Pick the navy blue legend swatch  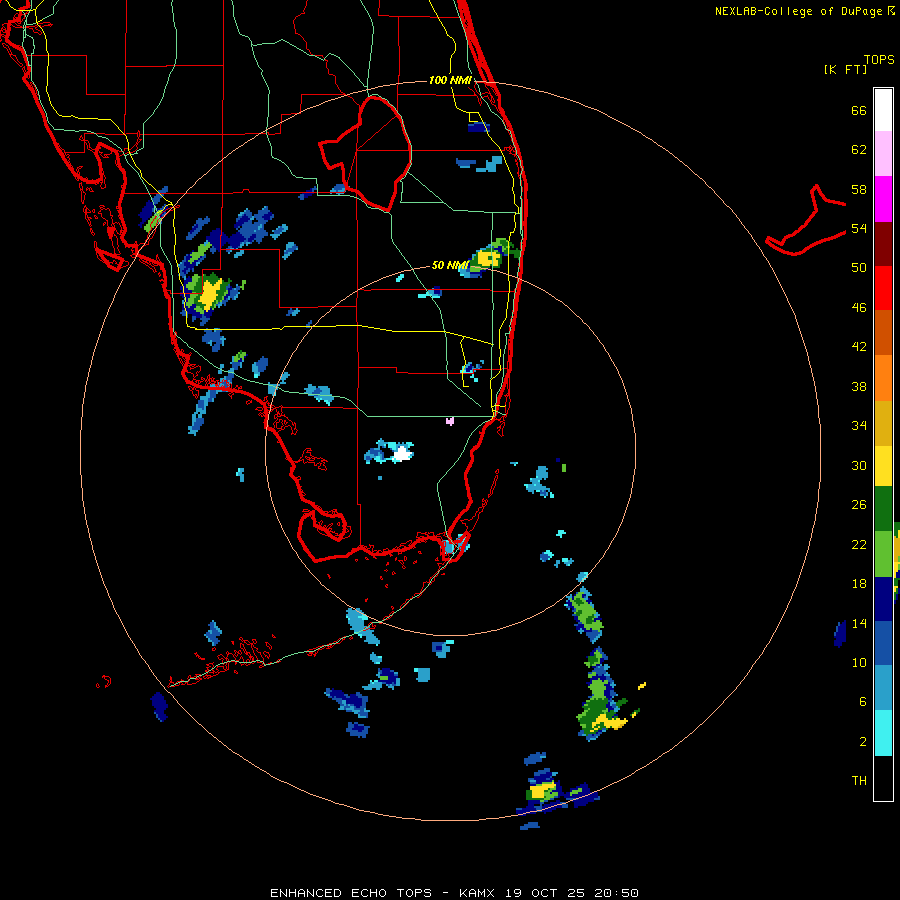tap(883, 599)
